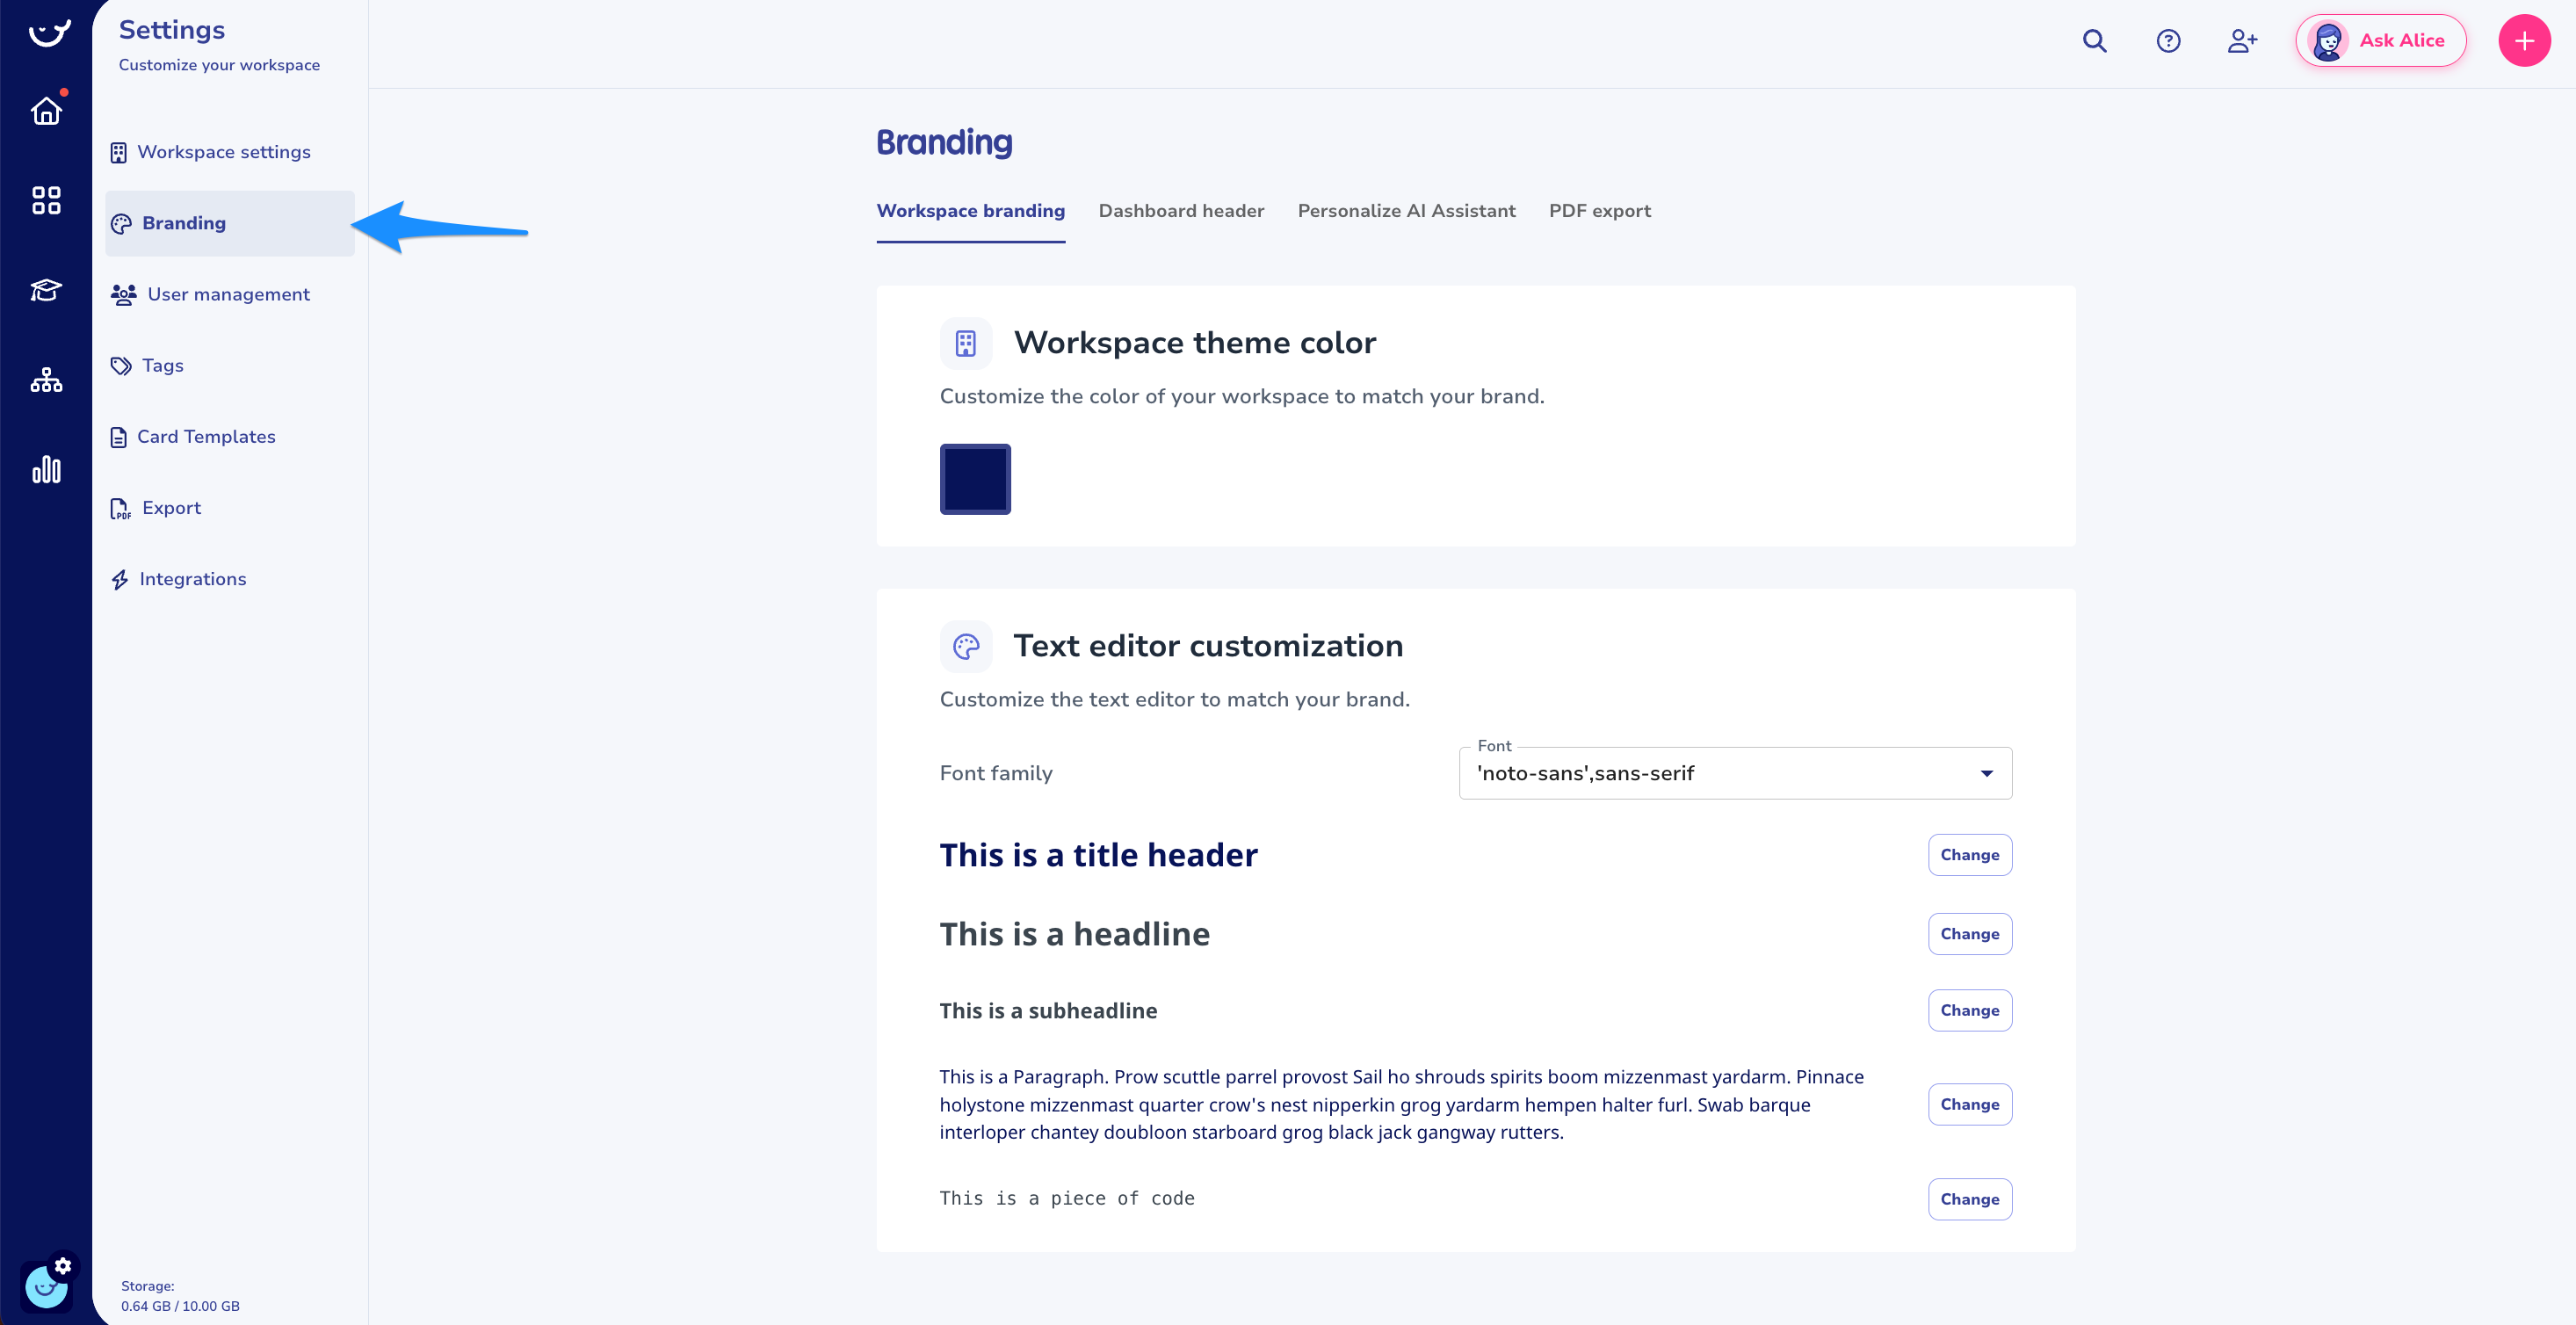Image resolution: width=2576 pixels, height=1325 pixels.
Task: Open the graduation cap academy icon
Action: click(x=46, y=290)
